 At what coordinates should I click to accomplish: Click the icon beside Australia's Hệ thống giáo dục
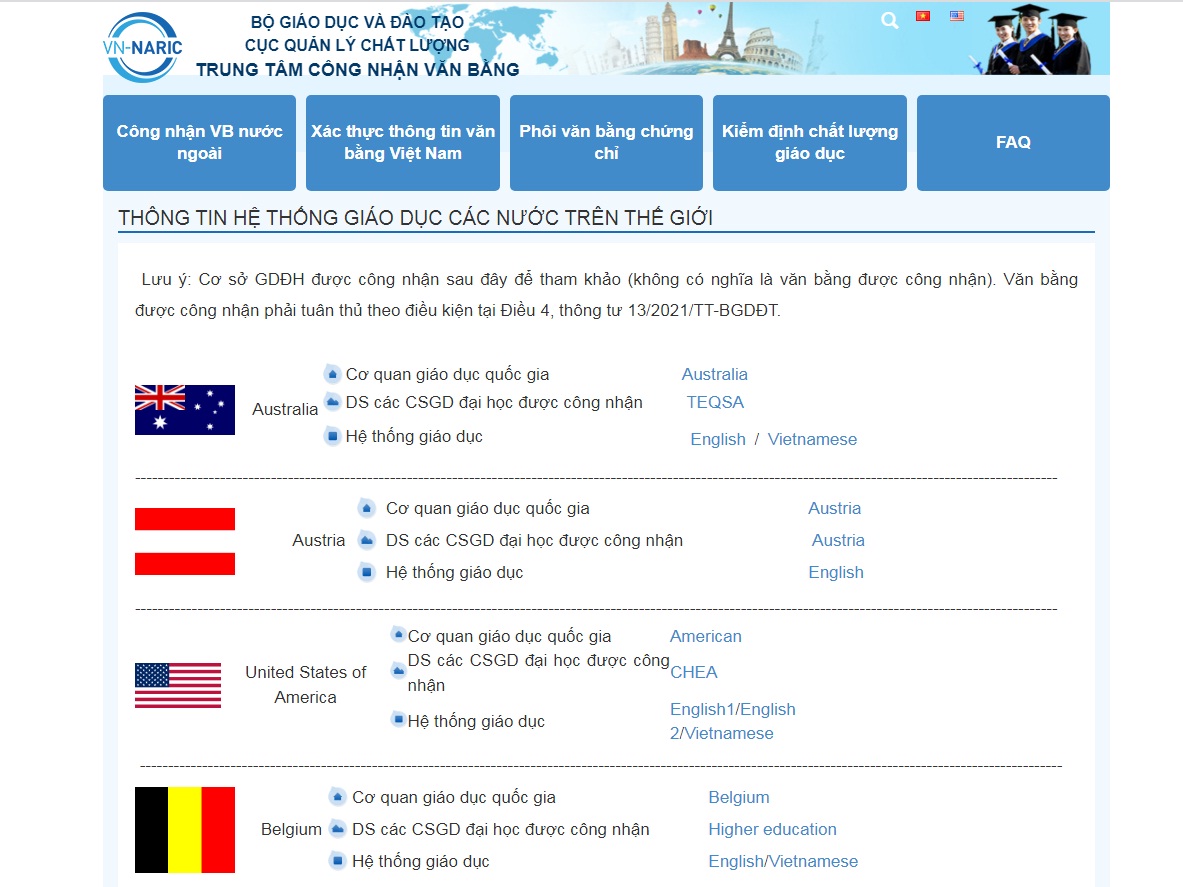pyautogui.click(x=333, y=436)
